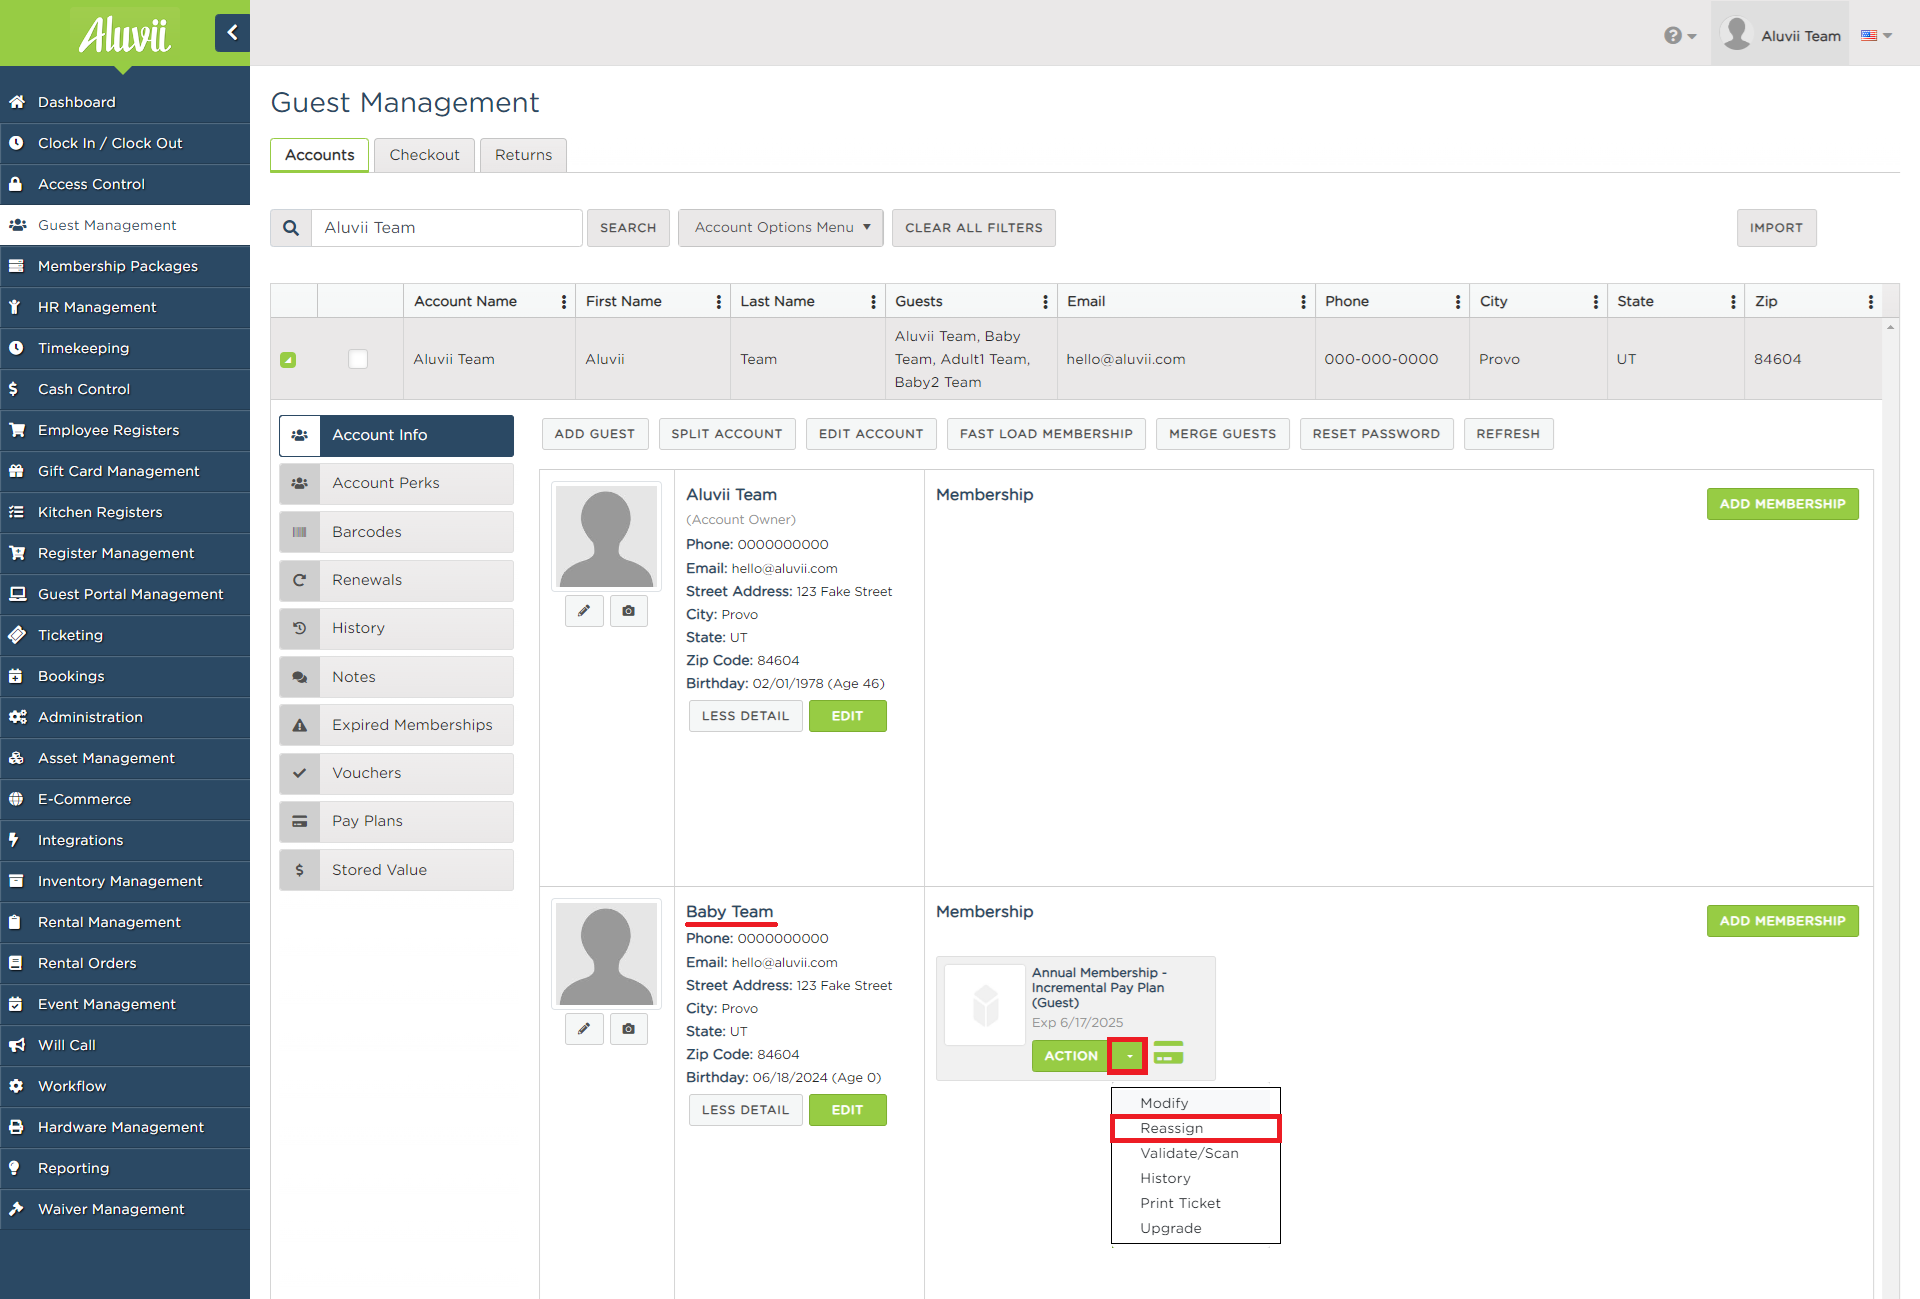Click the Baby Team profile photo
The width and height of the screenshot is (1920, 1299).
click(x=606, y=954)
